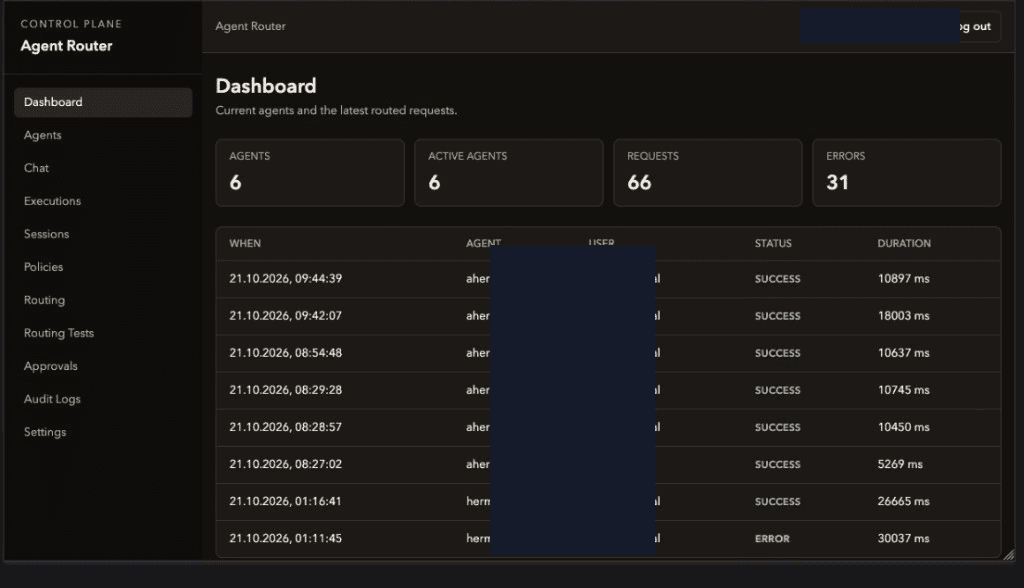Click timestamp 21.10.2026, 08:28:57
Image resolution: width=1024 pixels, height=588 pixels.
point(285,427)
